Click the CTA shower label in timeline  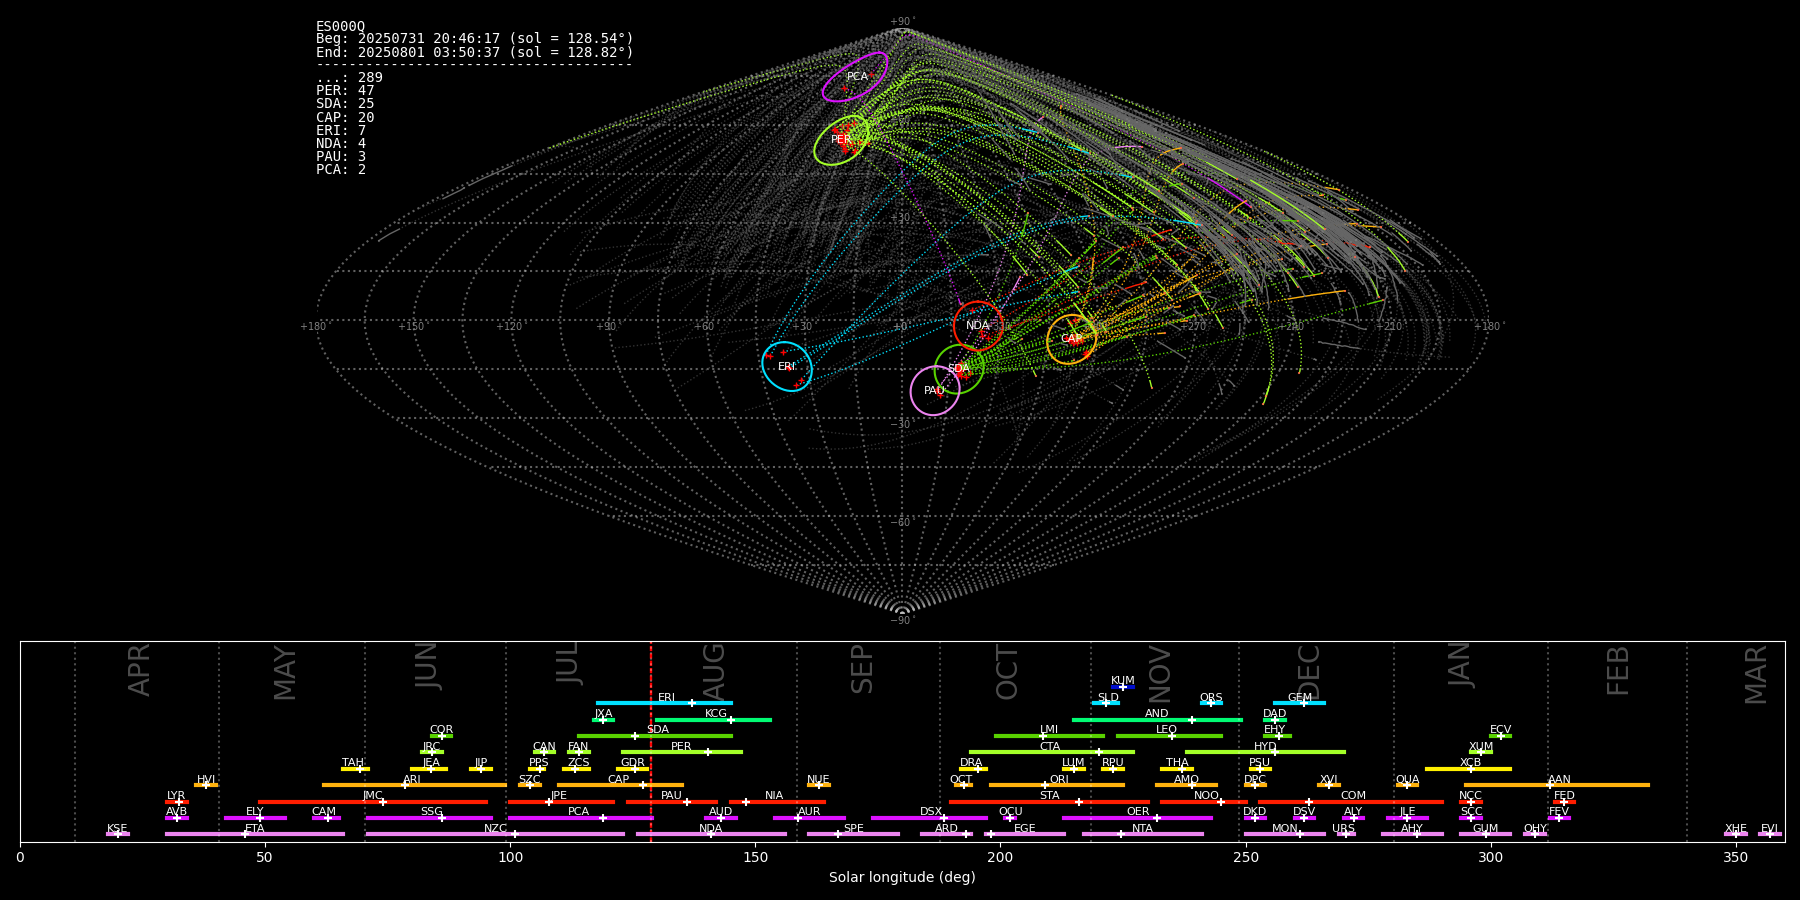point(1050,747)
